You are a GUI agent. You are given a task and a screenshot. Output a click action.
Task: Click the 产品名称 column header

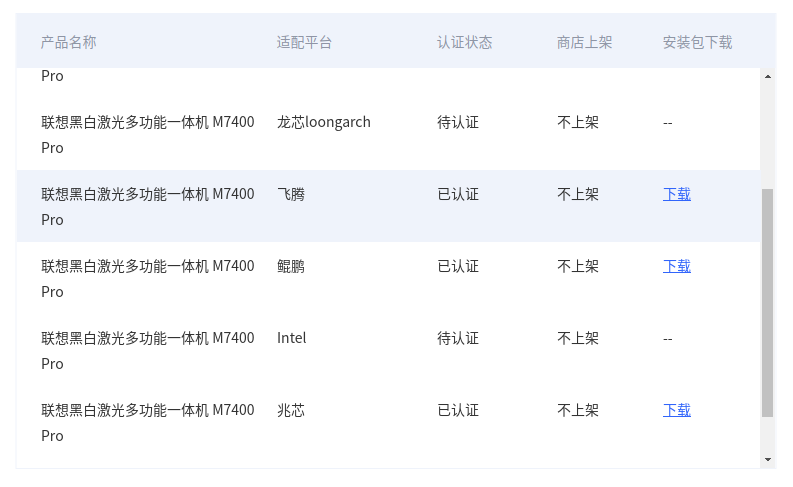(69, 42)
